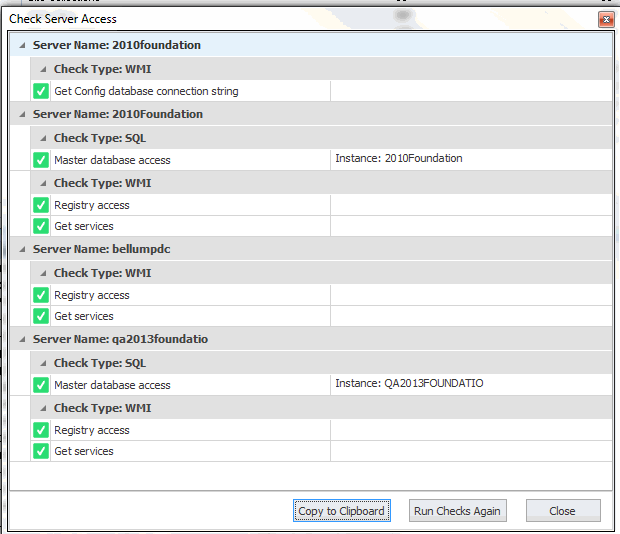Collapse Check Type: WMI under bellumpdc
Screen dimensions: 620x534
(x=43, y=274)
